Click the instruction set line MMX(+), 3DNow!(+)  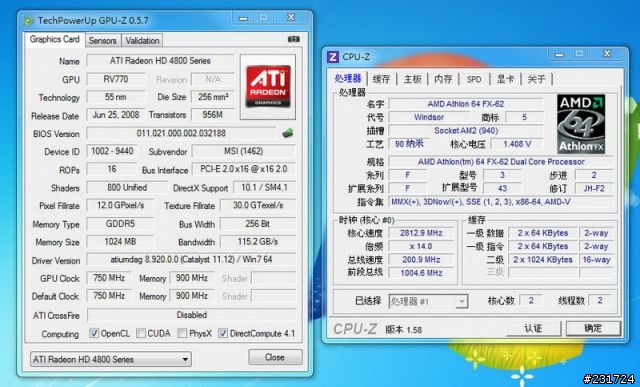(501, 202)
